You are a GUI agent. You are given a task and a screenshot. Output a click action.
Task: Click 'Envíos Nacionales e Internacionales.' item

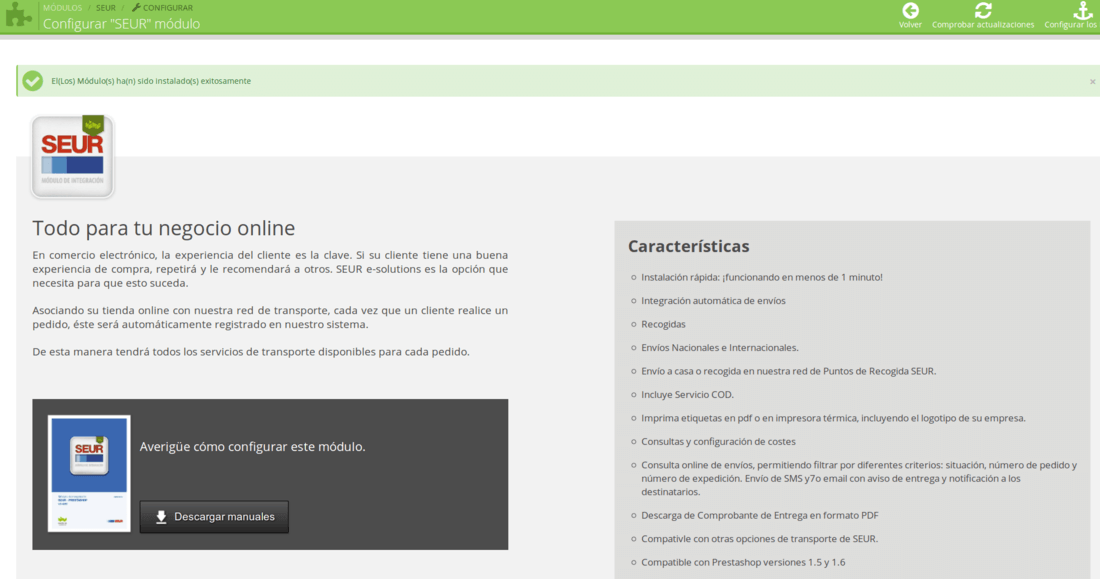720,347
